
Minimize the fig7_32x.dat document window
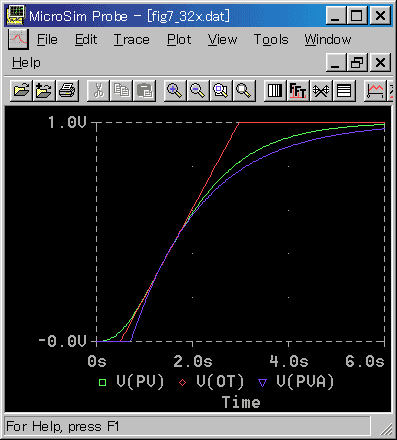[x=335, y=62]
